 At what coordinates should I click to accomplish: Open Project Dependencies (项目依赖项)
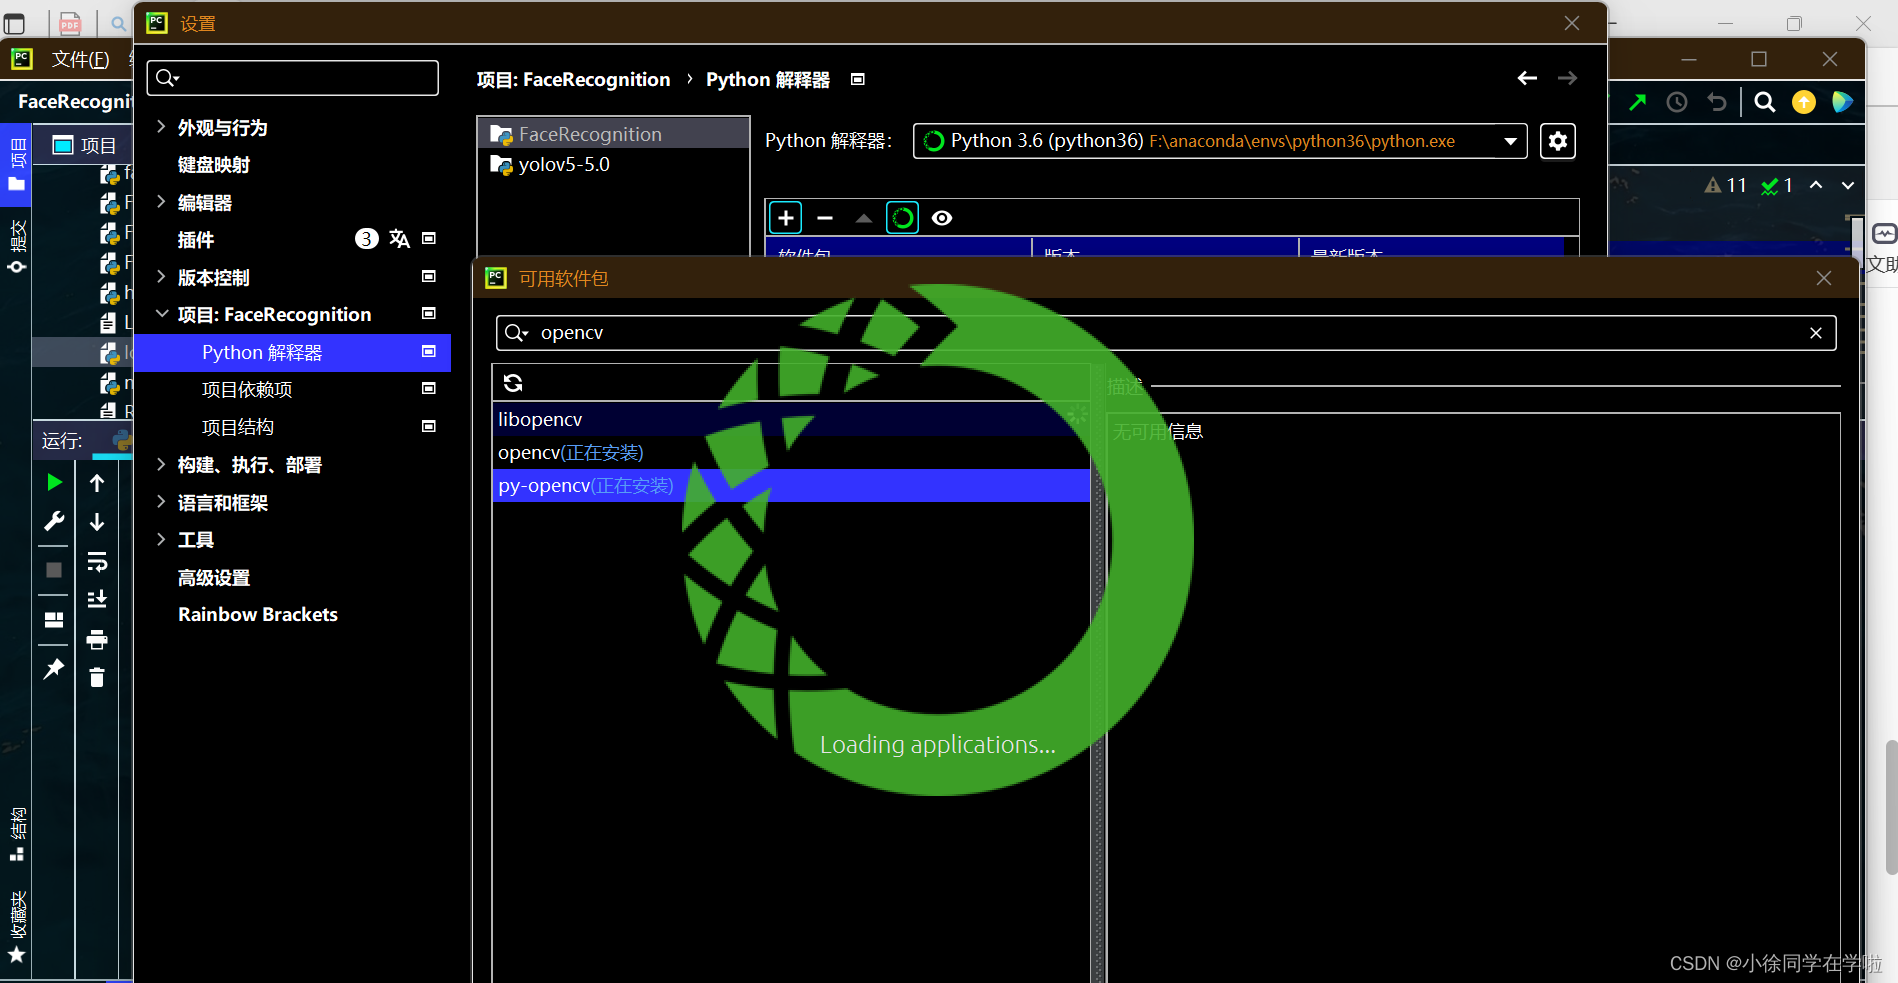pyautogui.click(x=247, y=390)
